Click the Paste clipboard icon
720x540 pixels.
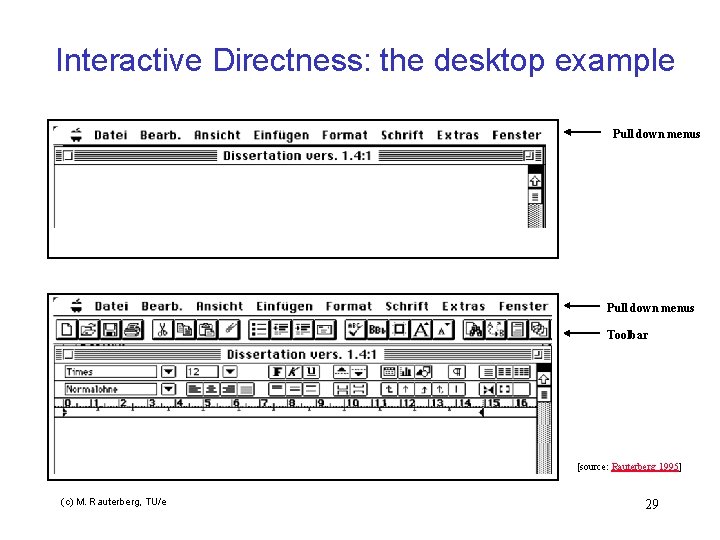click(207, 329)
